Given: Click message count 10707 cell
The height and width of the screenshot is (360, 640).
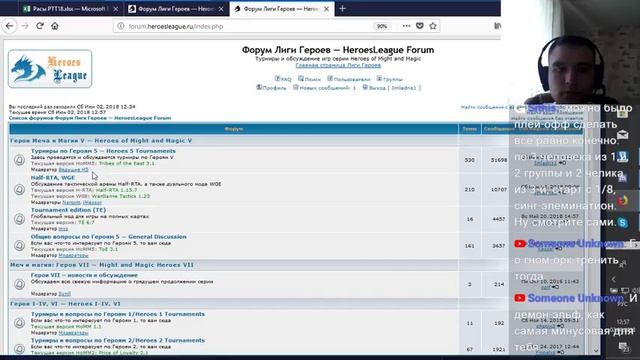Looking at the screenshot, I should coord(499,189).
